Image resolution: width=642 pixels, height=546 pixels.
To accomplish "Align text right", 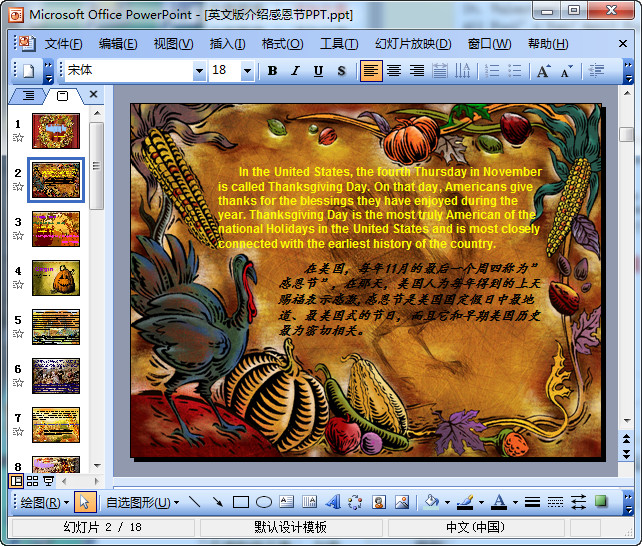I will pos(417,71).
